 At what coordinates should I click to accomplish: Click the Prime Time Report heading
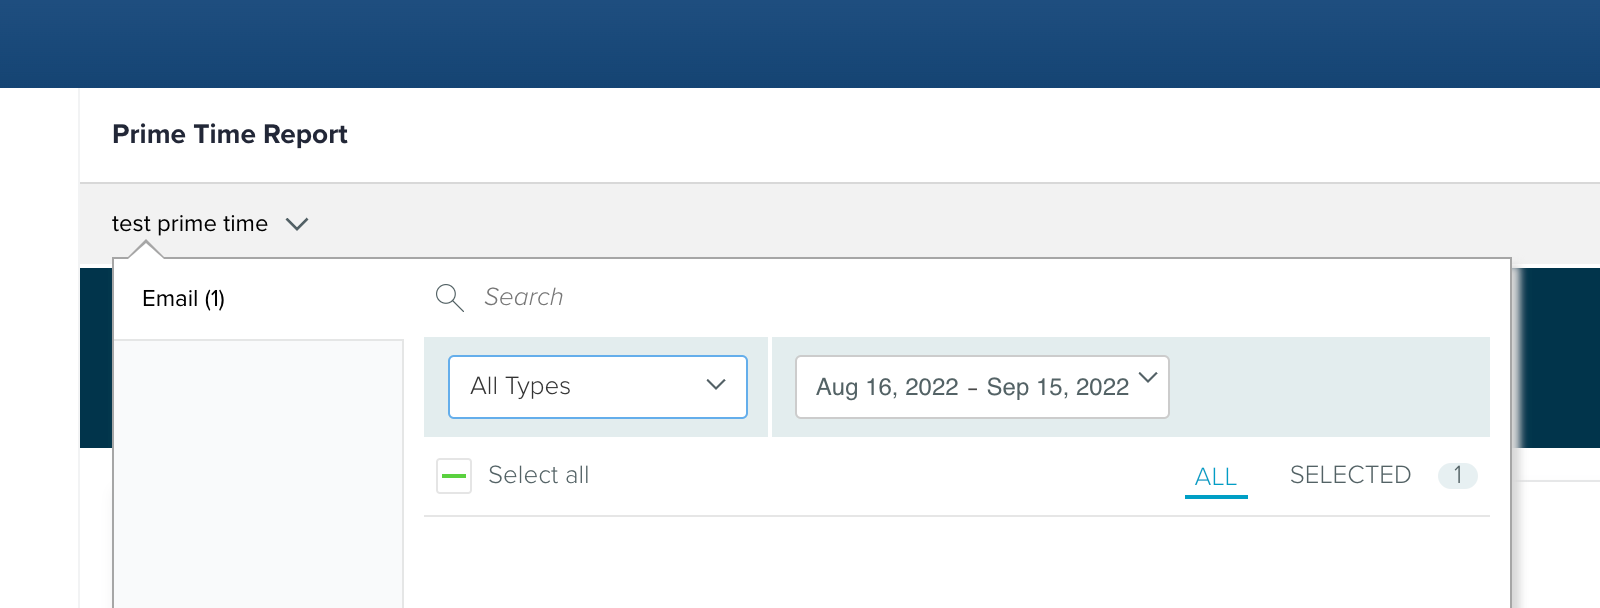(230, 134)
